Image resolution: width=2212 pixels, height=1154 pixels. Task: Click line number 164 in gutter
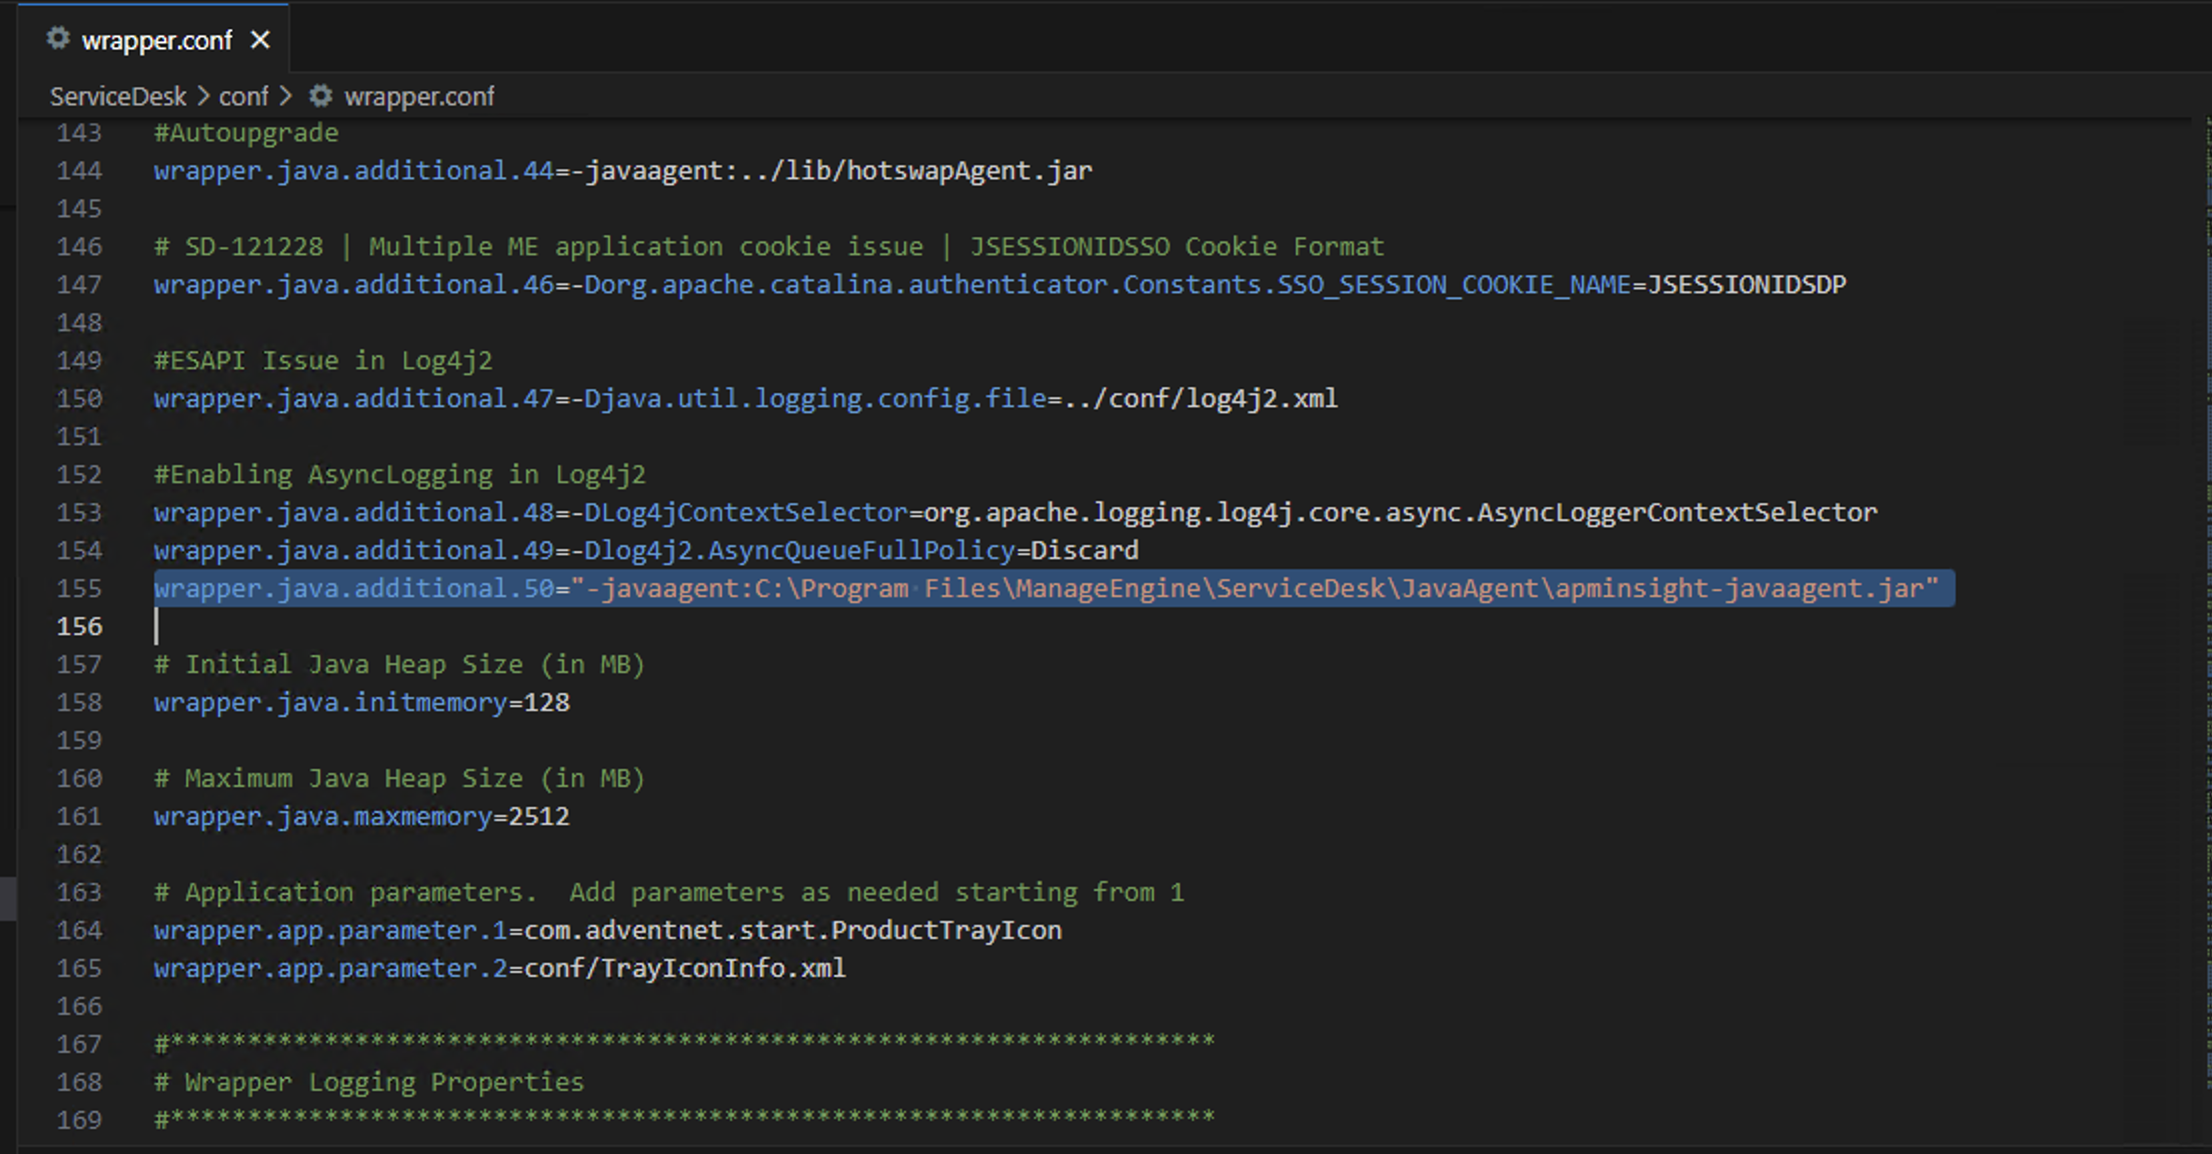coord(79,930)
